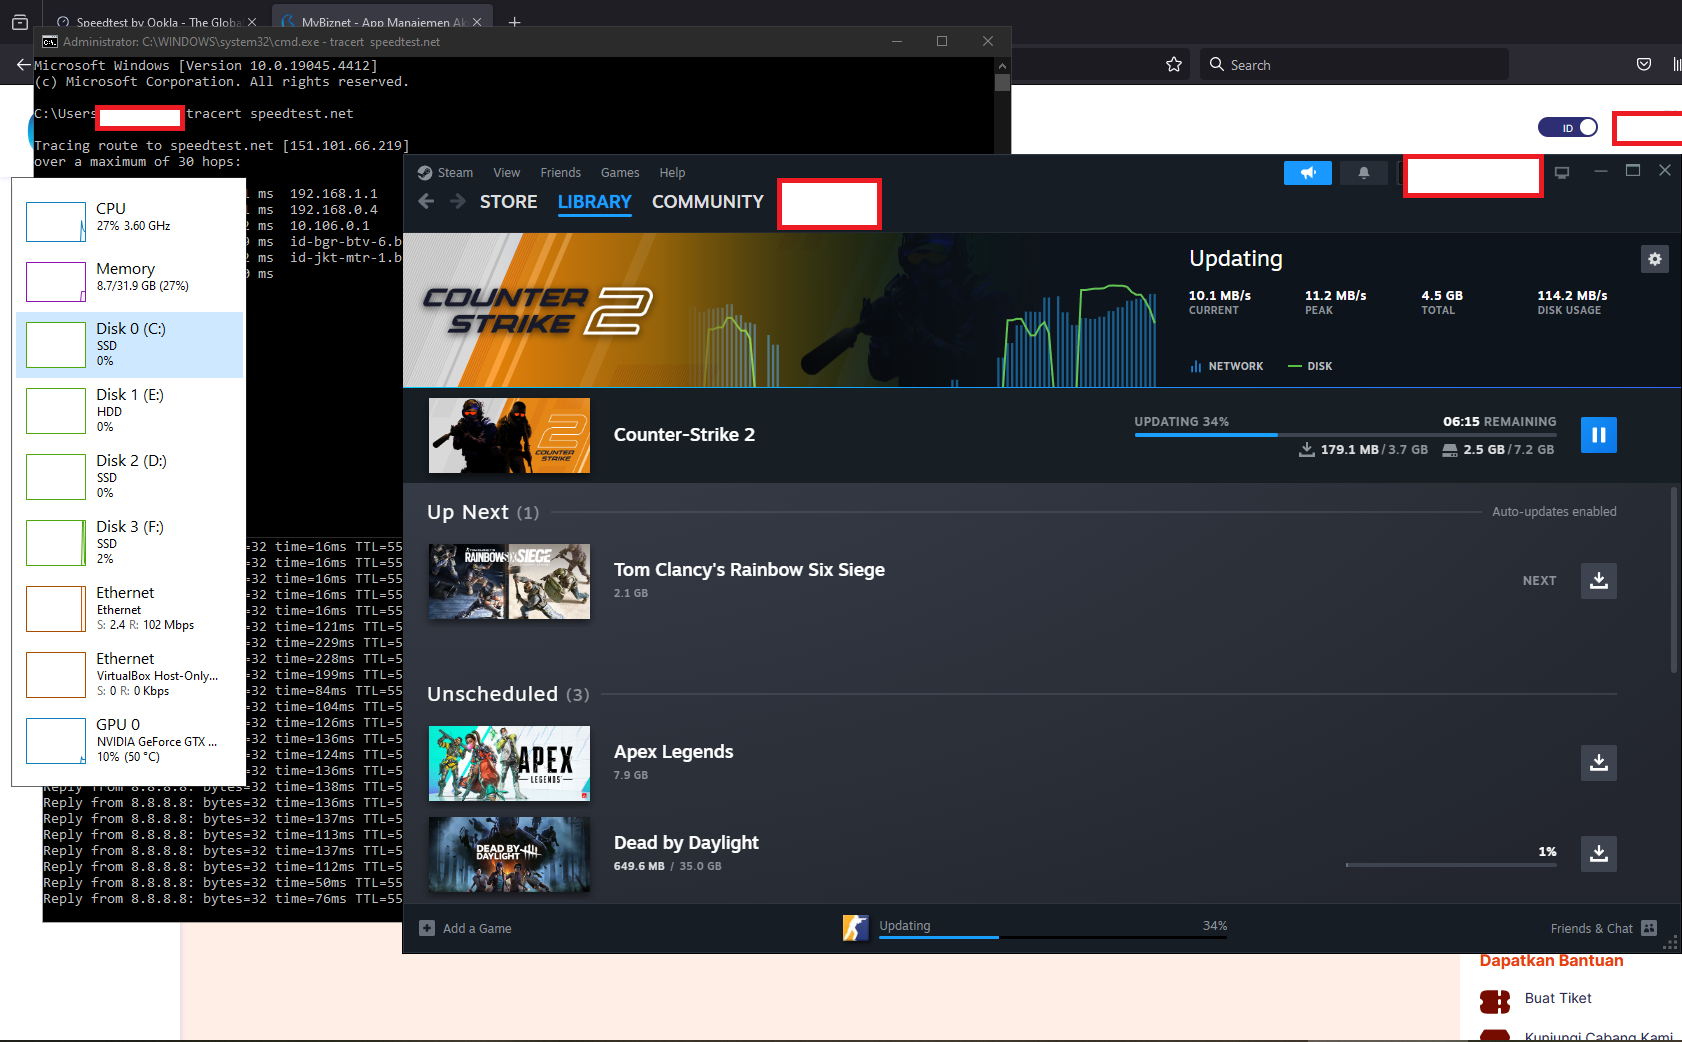This screenshot has width=1682, height=1042.
Task: Click the Apex Legends download icon
Action: pos(1598,762)
